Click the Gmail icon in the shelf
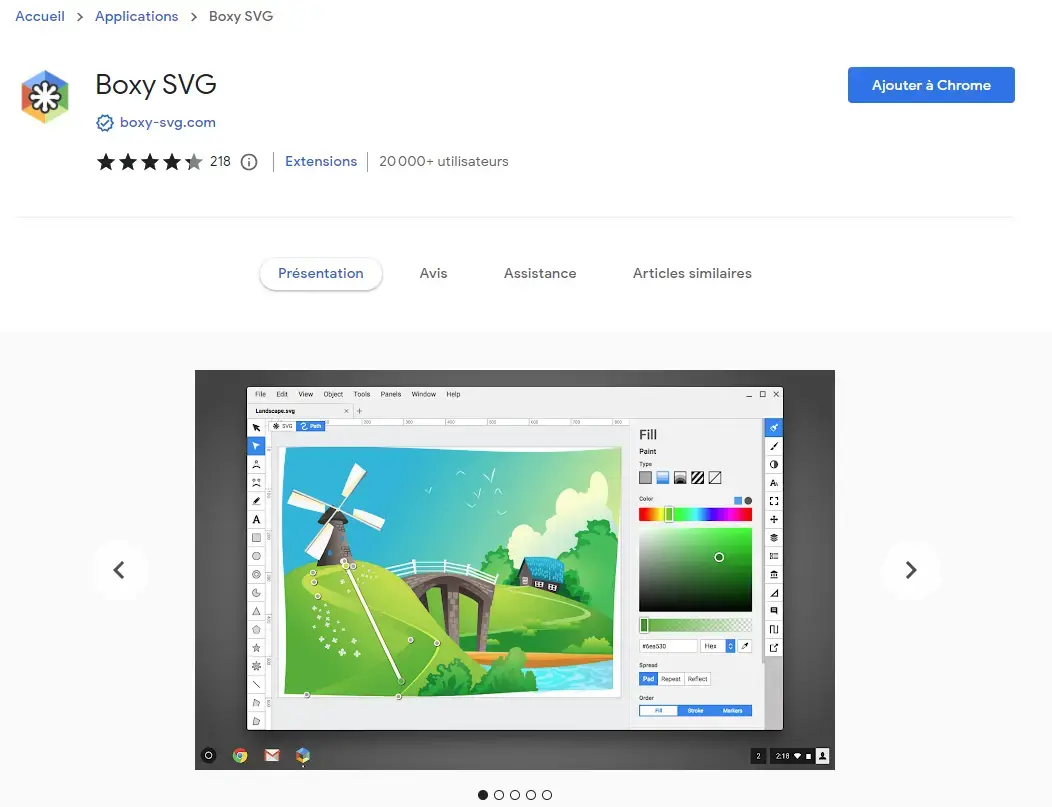This screenshot has height=807, width=1052. (x=272, y=755)
